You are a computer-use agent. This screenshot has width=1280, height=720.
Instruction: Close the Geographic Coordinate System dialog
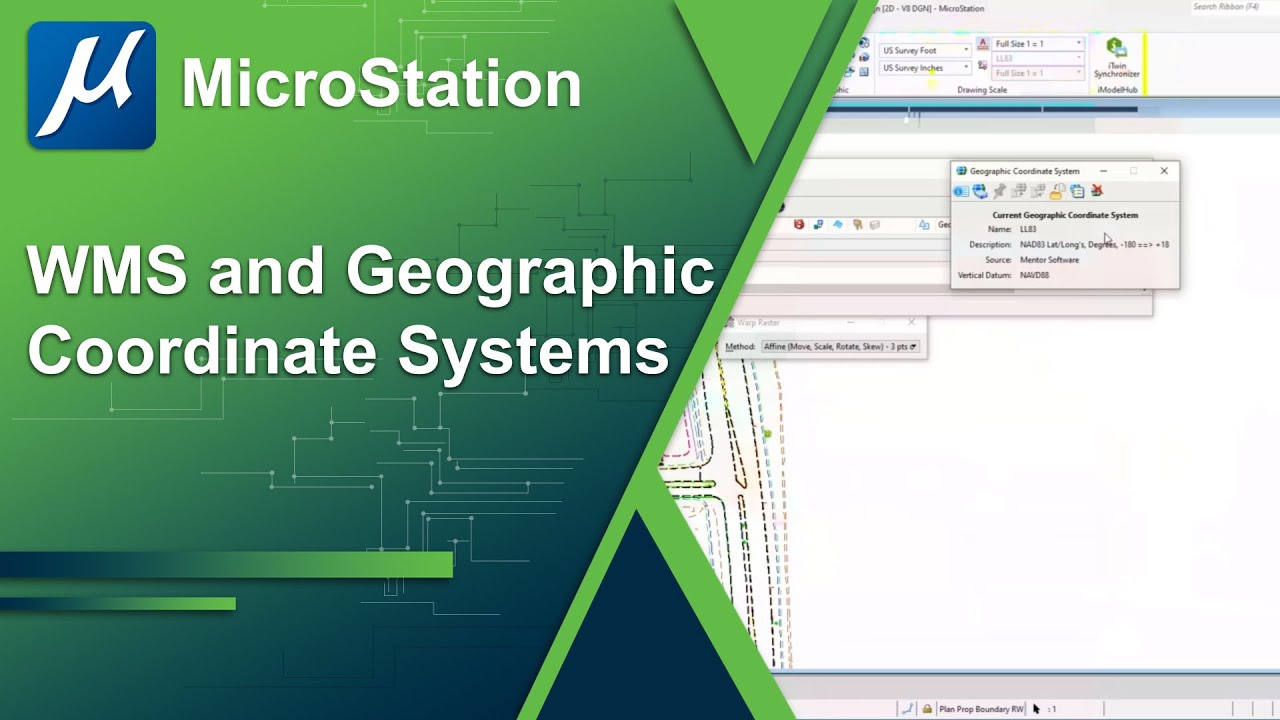(1164, 171)
